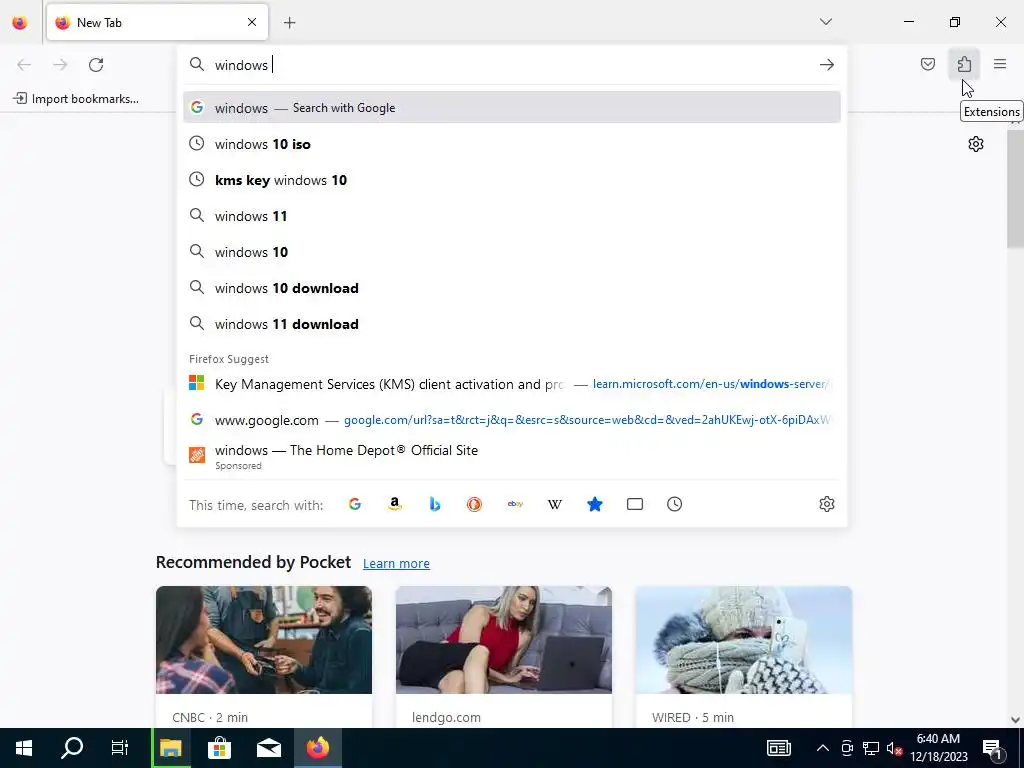Search bookmarks using the star icon

click(594, 504)
